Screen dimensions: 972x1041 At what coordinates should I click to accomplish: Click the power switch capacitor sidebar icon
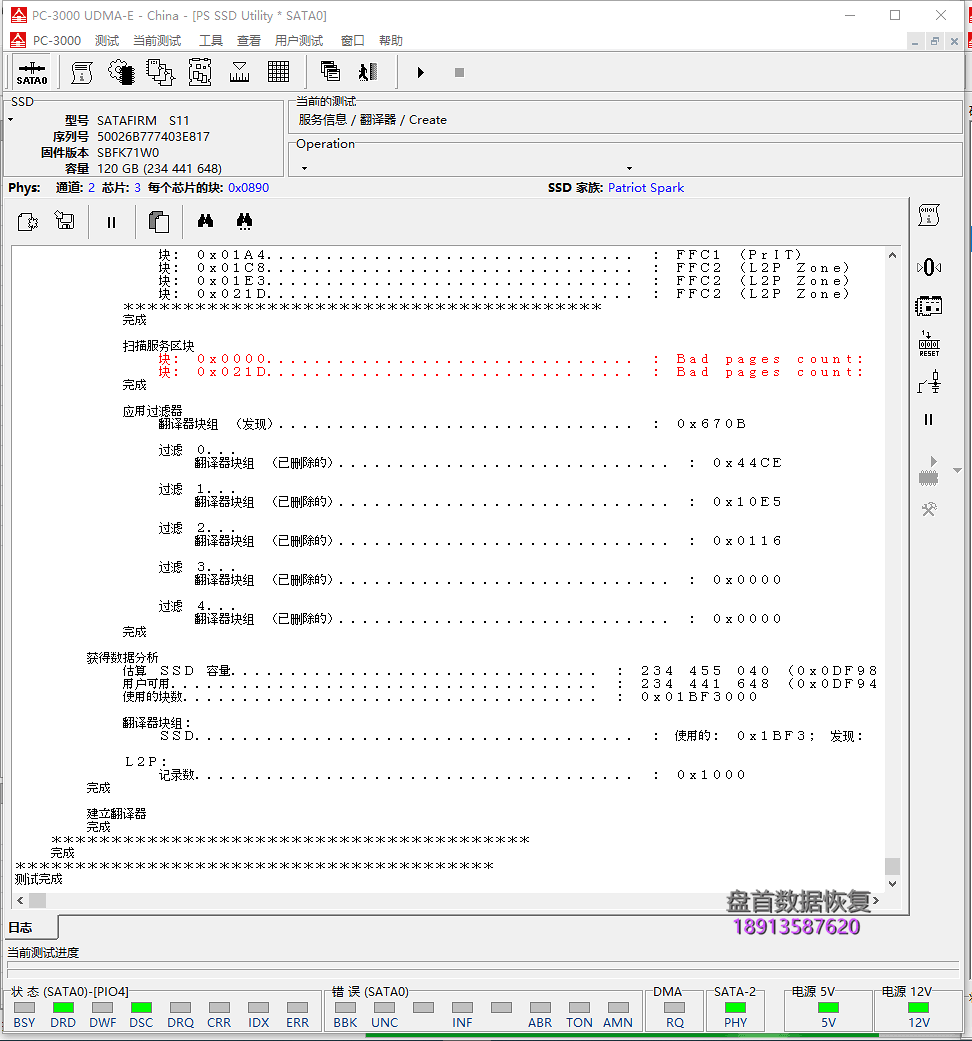pyautogui.click(x=929, y=382)
